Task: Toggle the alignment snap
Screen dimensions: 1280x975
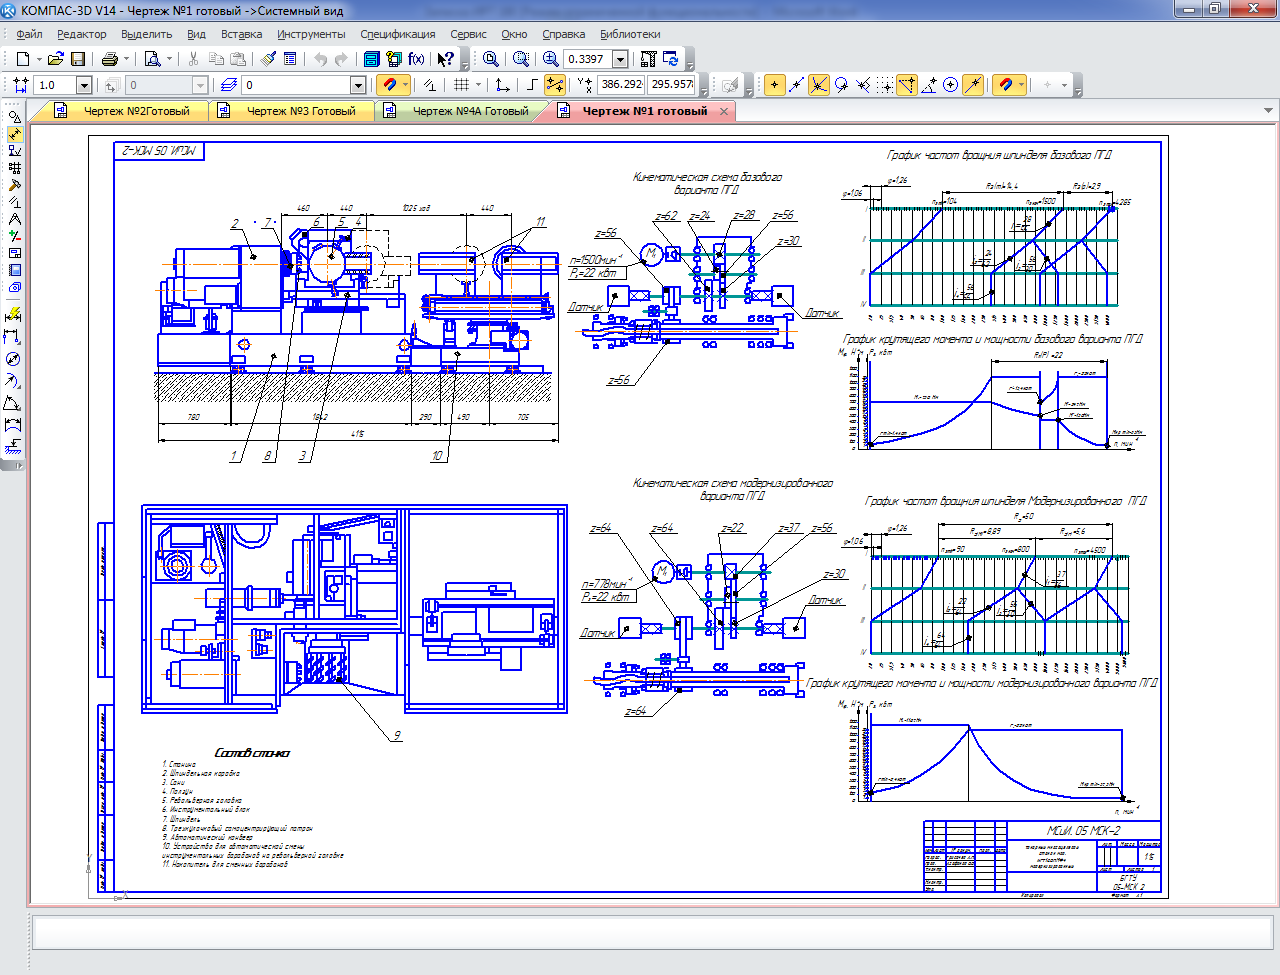Action: click(x=908, y=85)
